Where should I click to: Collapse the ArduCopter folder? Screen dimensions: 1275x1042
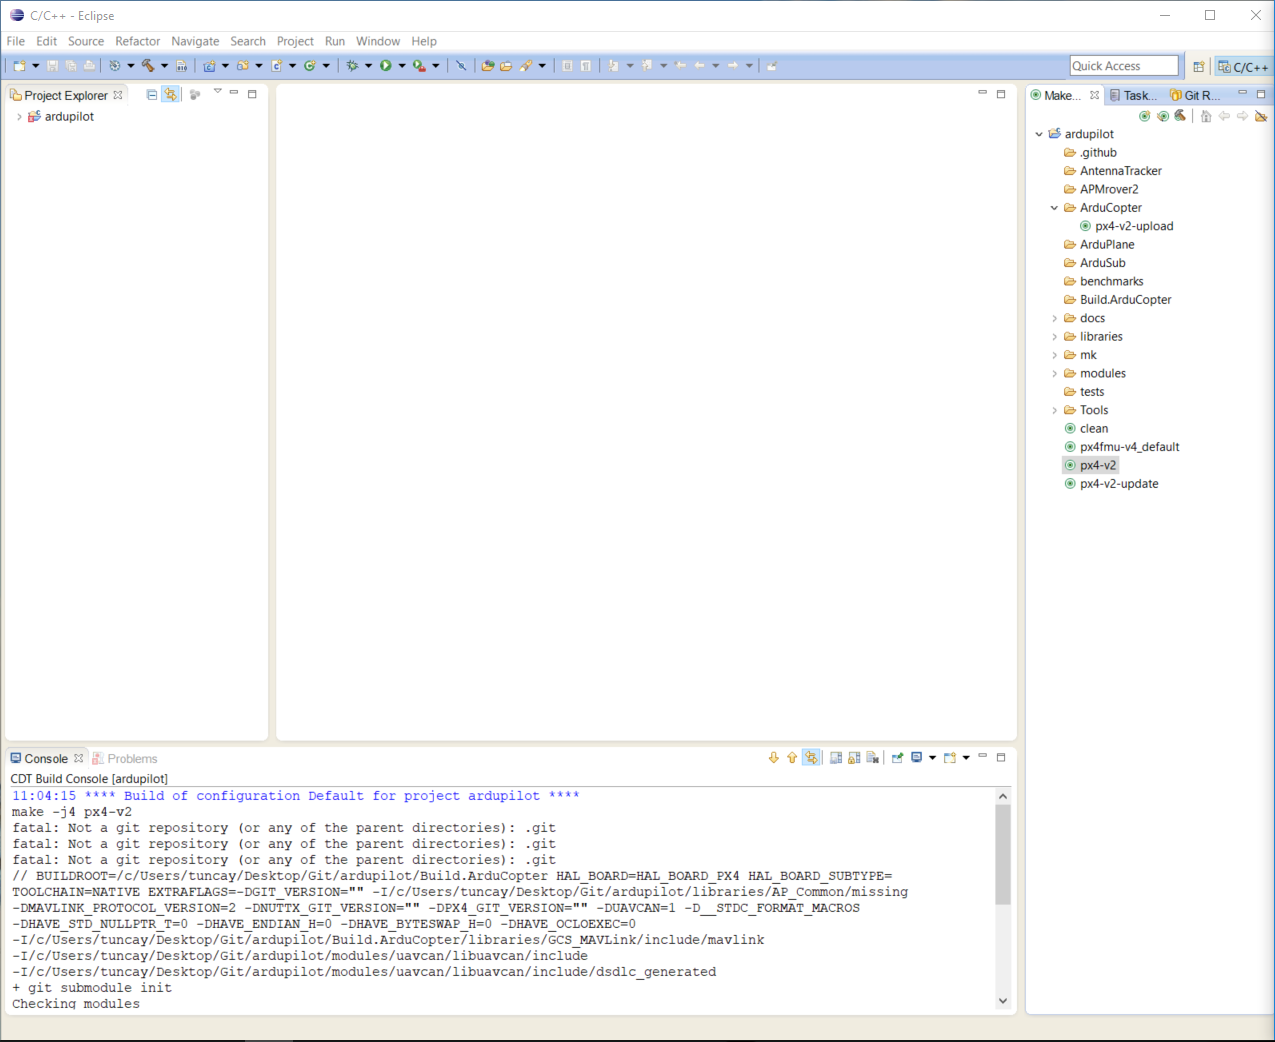click(x=1054, y=208)
